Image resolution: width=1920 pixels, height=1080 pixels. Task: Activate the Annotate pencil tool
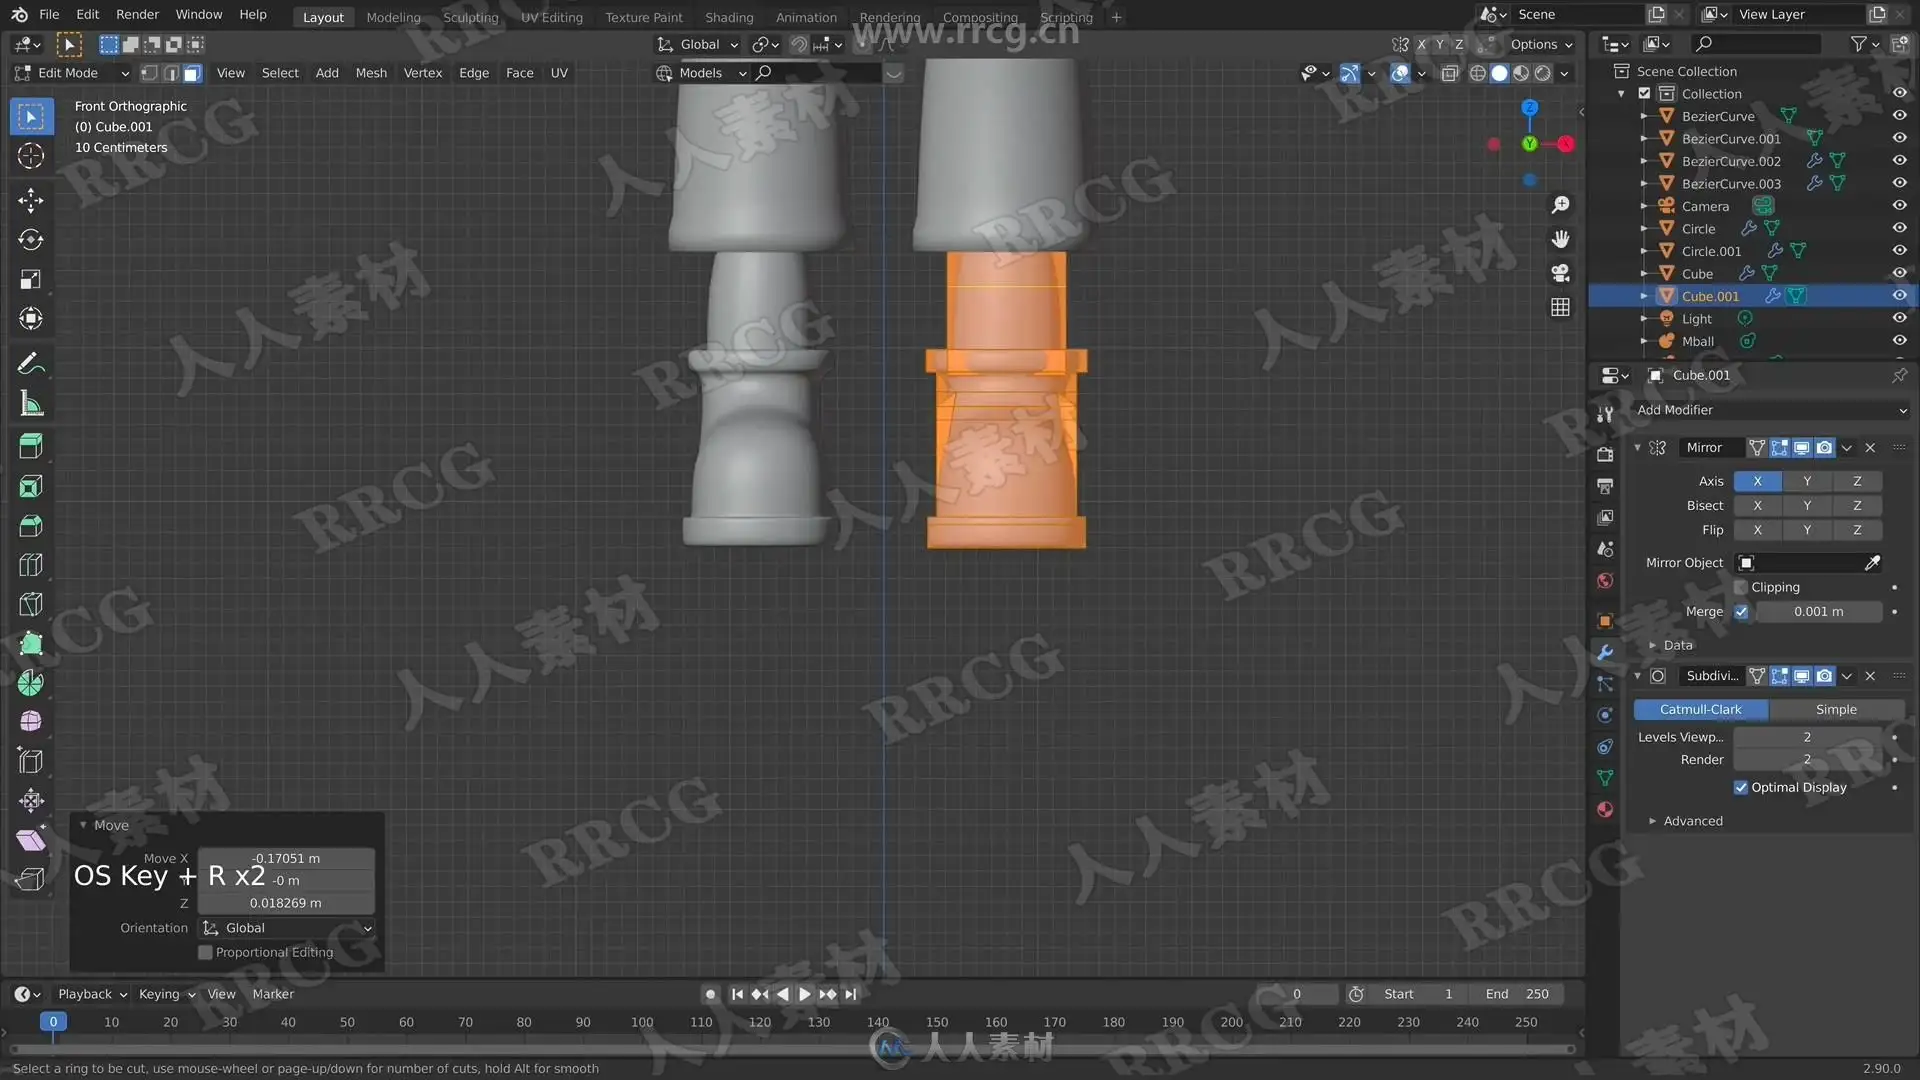[x=31, y=363]
